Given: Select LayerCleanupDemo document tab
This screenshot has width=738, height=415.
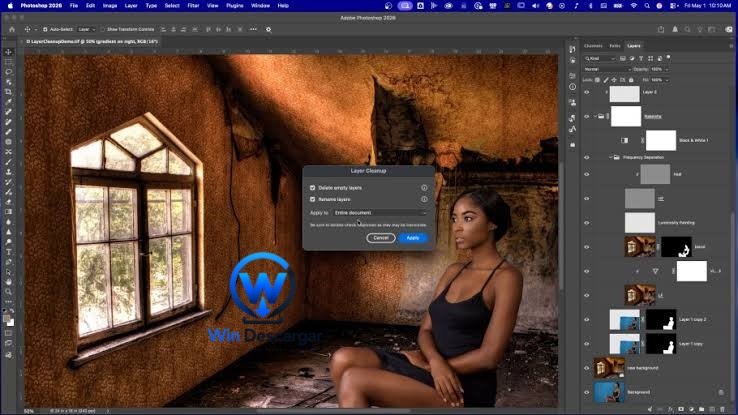Looking at the screenshot, I should [x=91, y=42].
